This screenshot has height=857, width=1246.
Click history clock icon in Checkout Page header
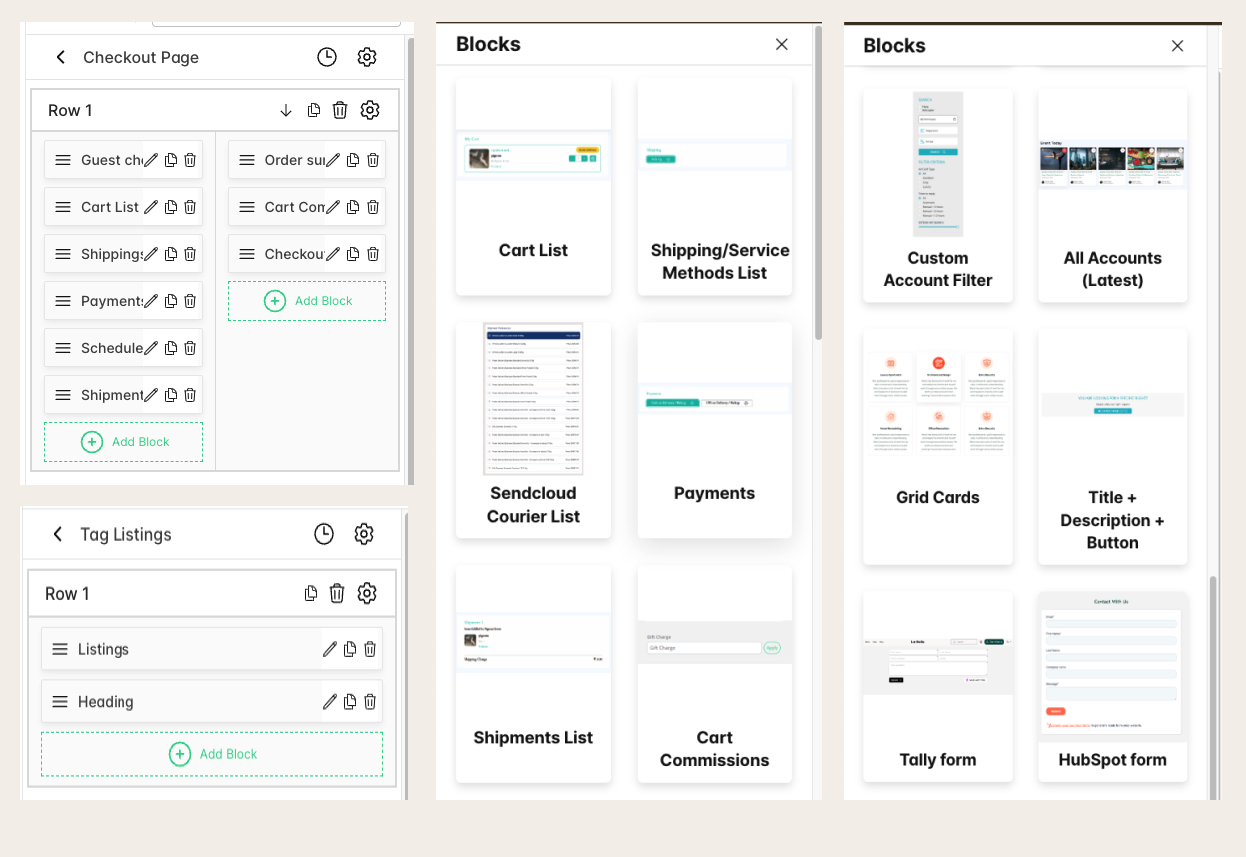point(327,57)
